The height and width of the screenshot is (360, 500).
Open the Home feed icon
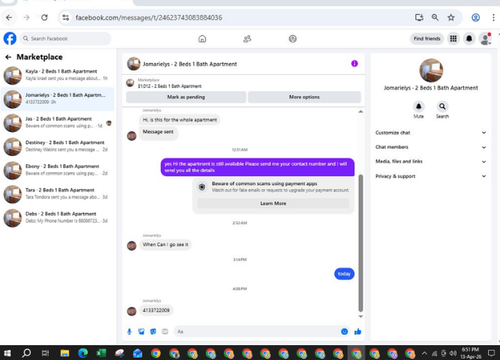click(202, 39)
